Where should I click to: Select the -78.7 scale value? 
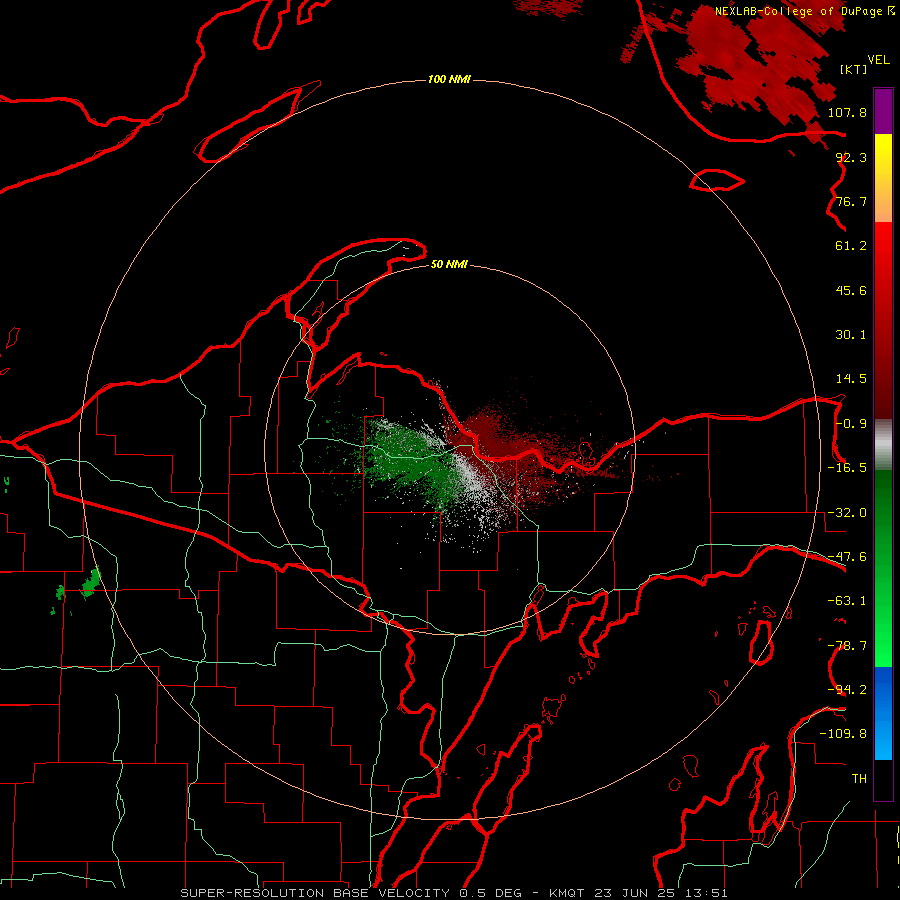click(x=847, y=646)
